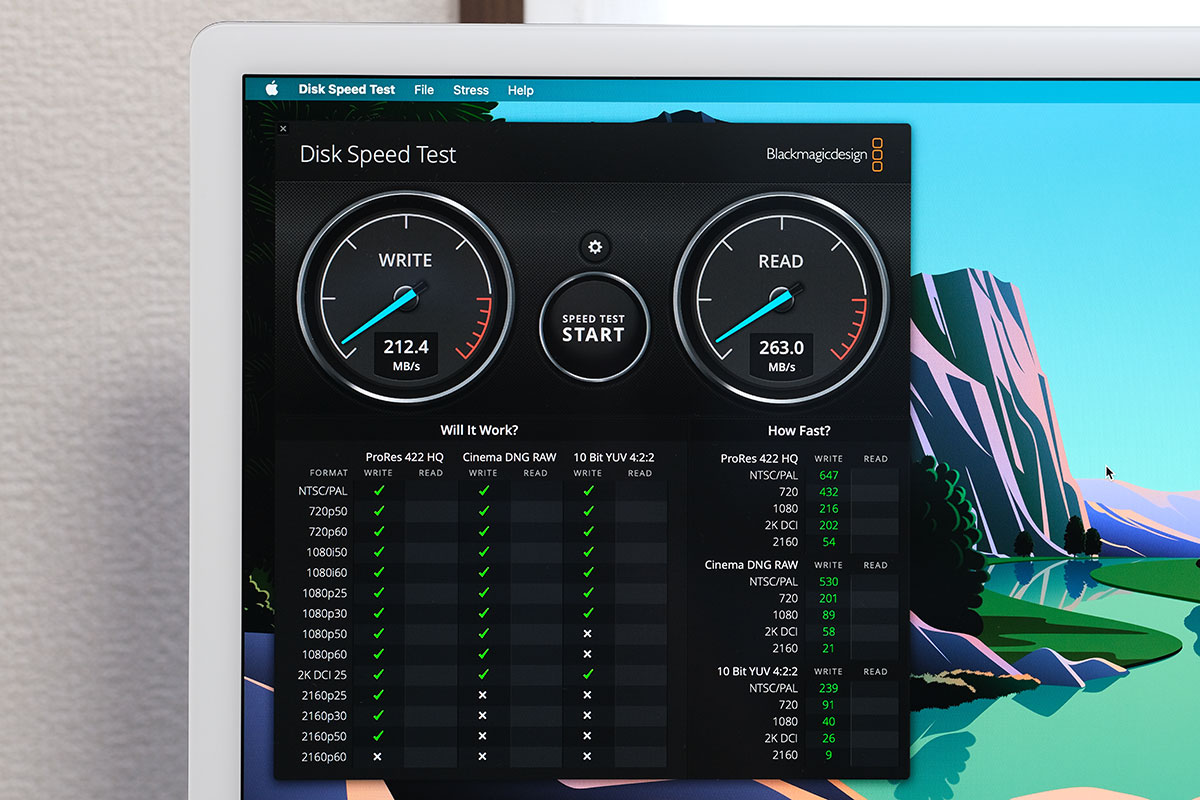Click the ProRes 422 HQ checkmark for 1080i60
The height and width of the screenshot is (800, 1200).
(378, 572)
